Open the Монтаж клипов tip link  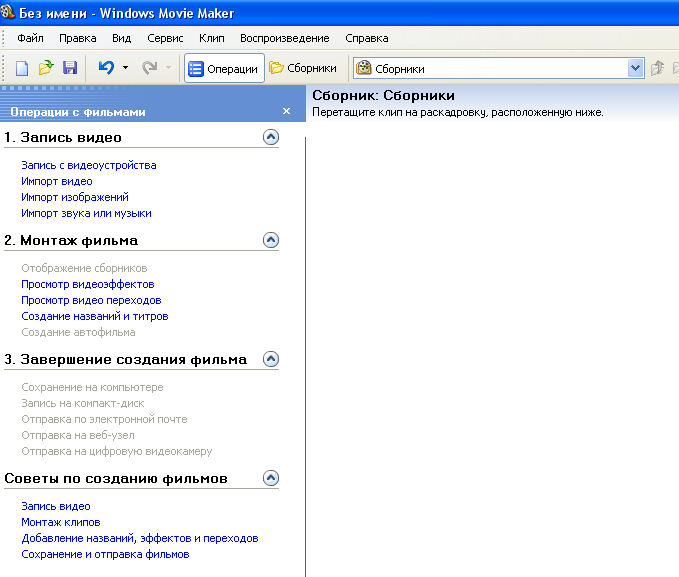point(61,522)
